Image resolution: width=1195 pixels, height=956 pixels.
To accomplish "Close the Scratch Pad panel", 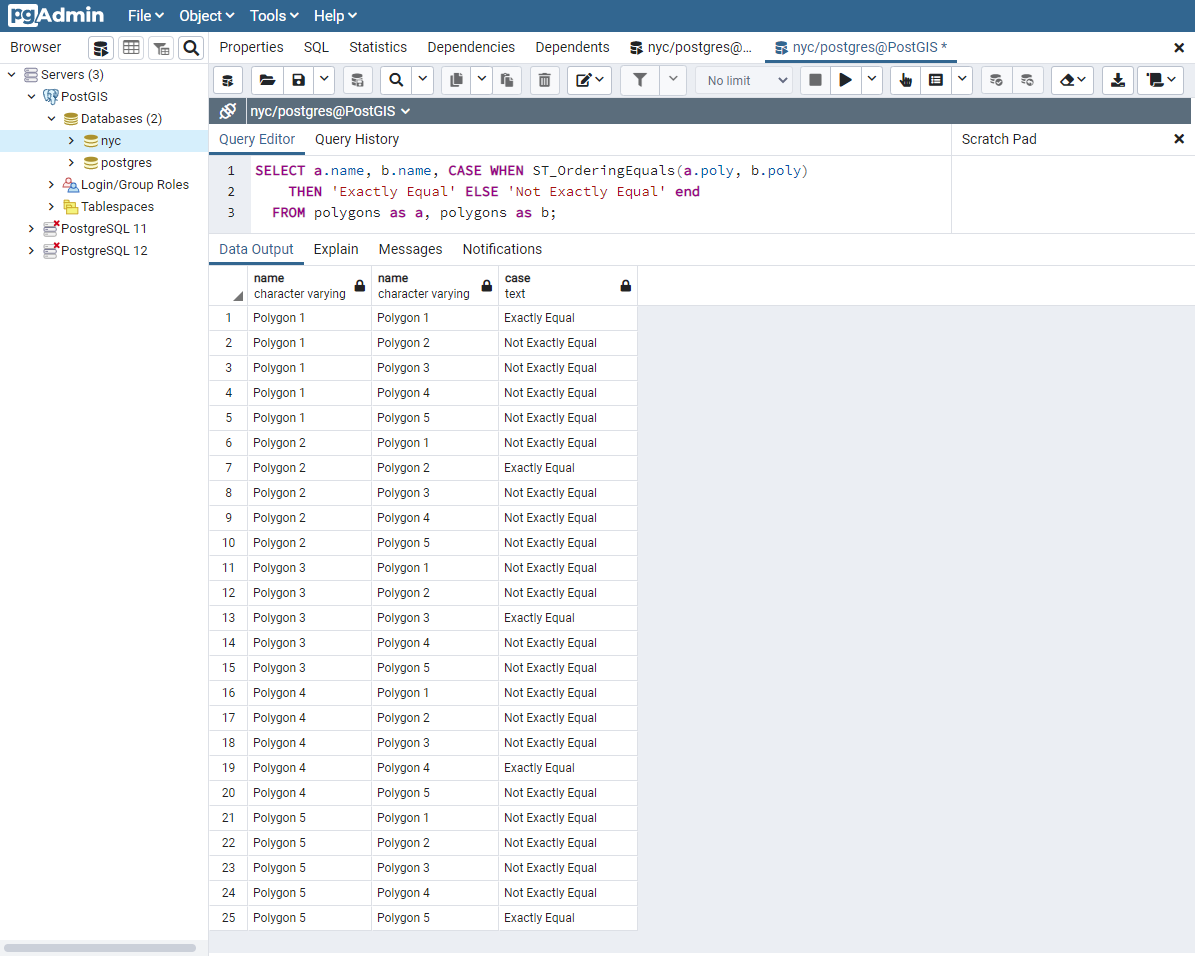I will [1179, 139].
